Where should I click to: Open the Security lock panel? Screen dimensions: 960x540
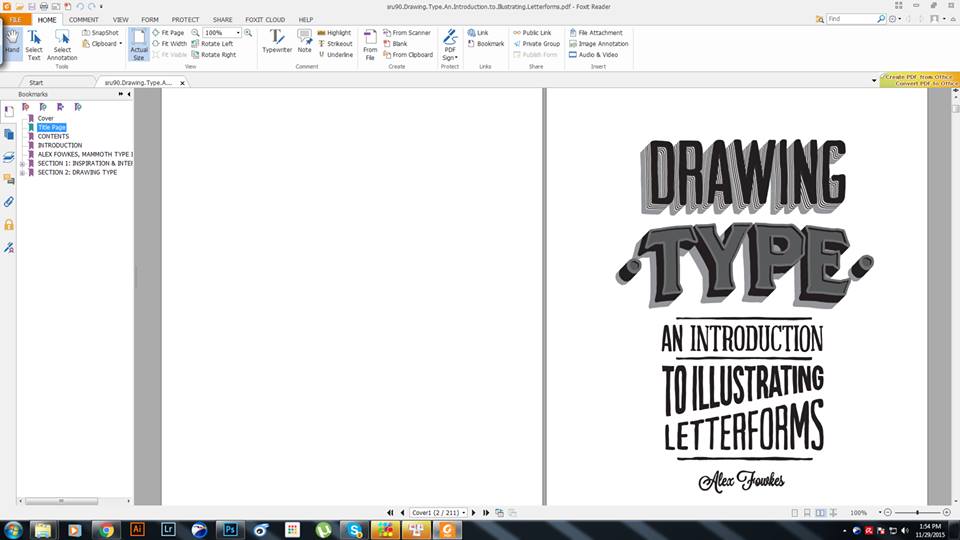[x=9, y=225]
